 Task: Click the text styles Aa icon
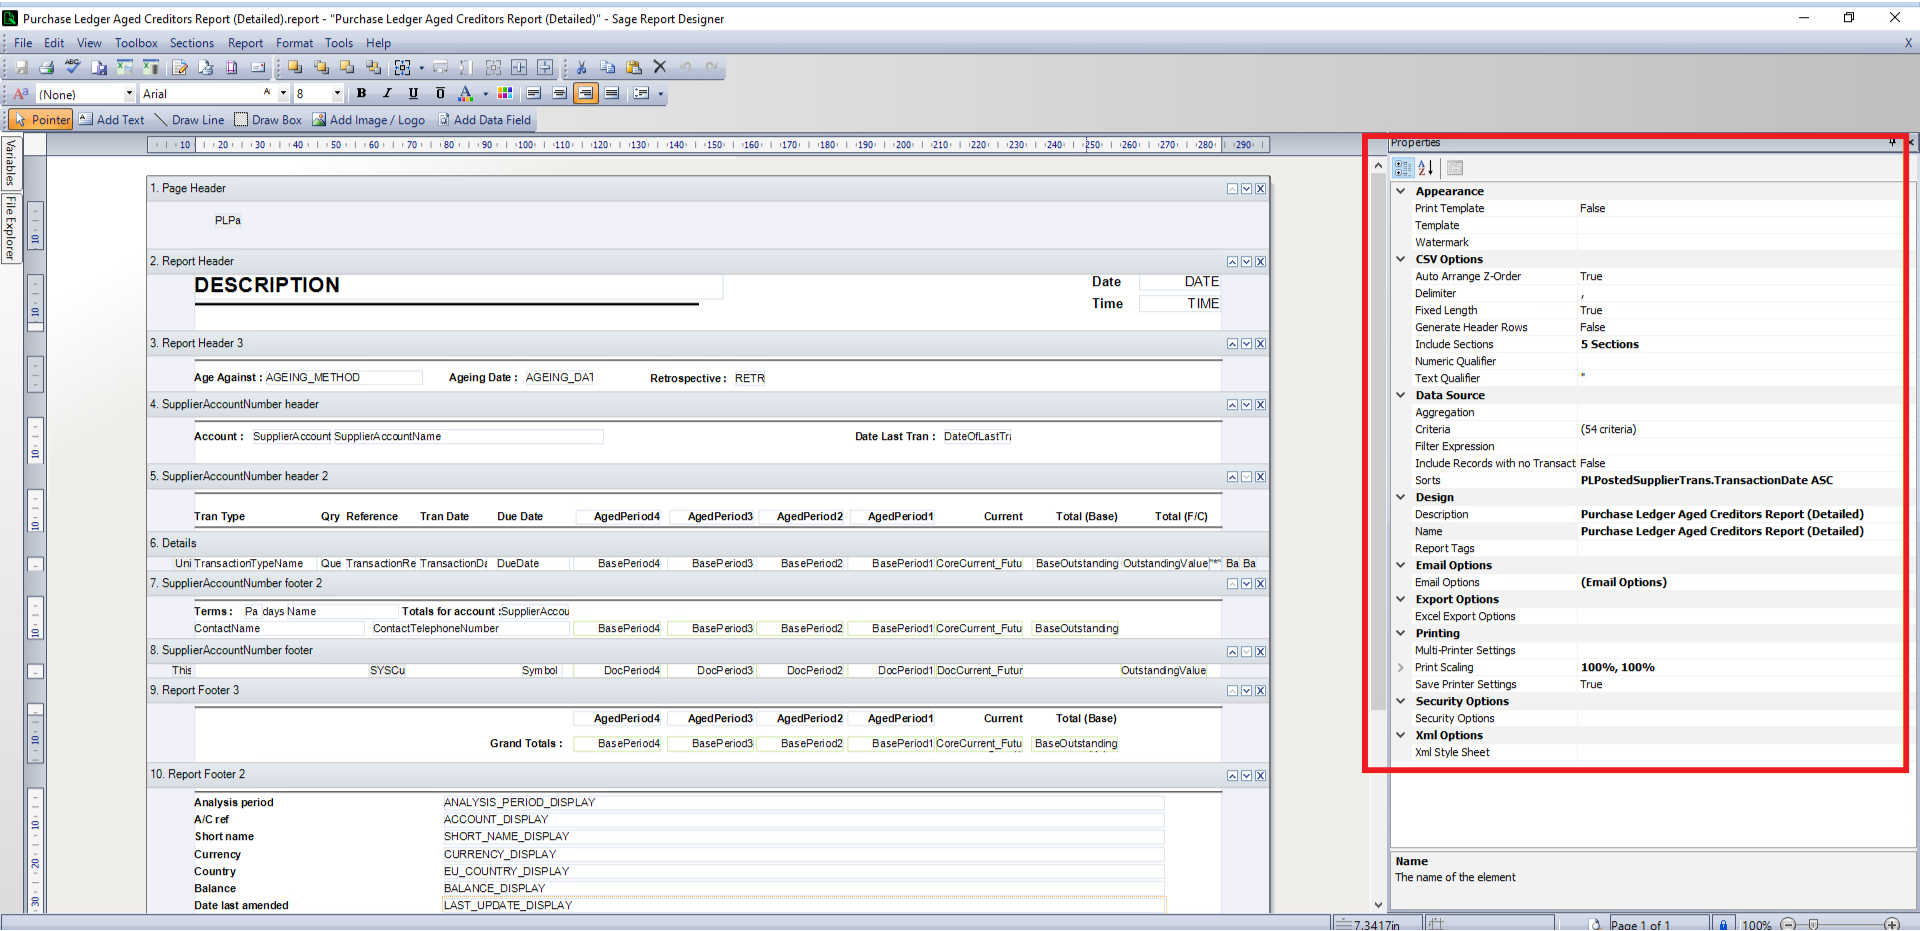coord(20,94)
